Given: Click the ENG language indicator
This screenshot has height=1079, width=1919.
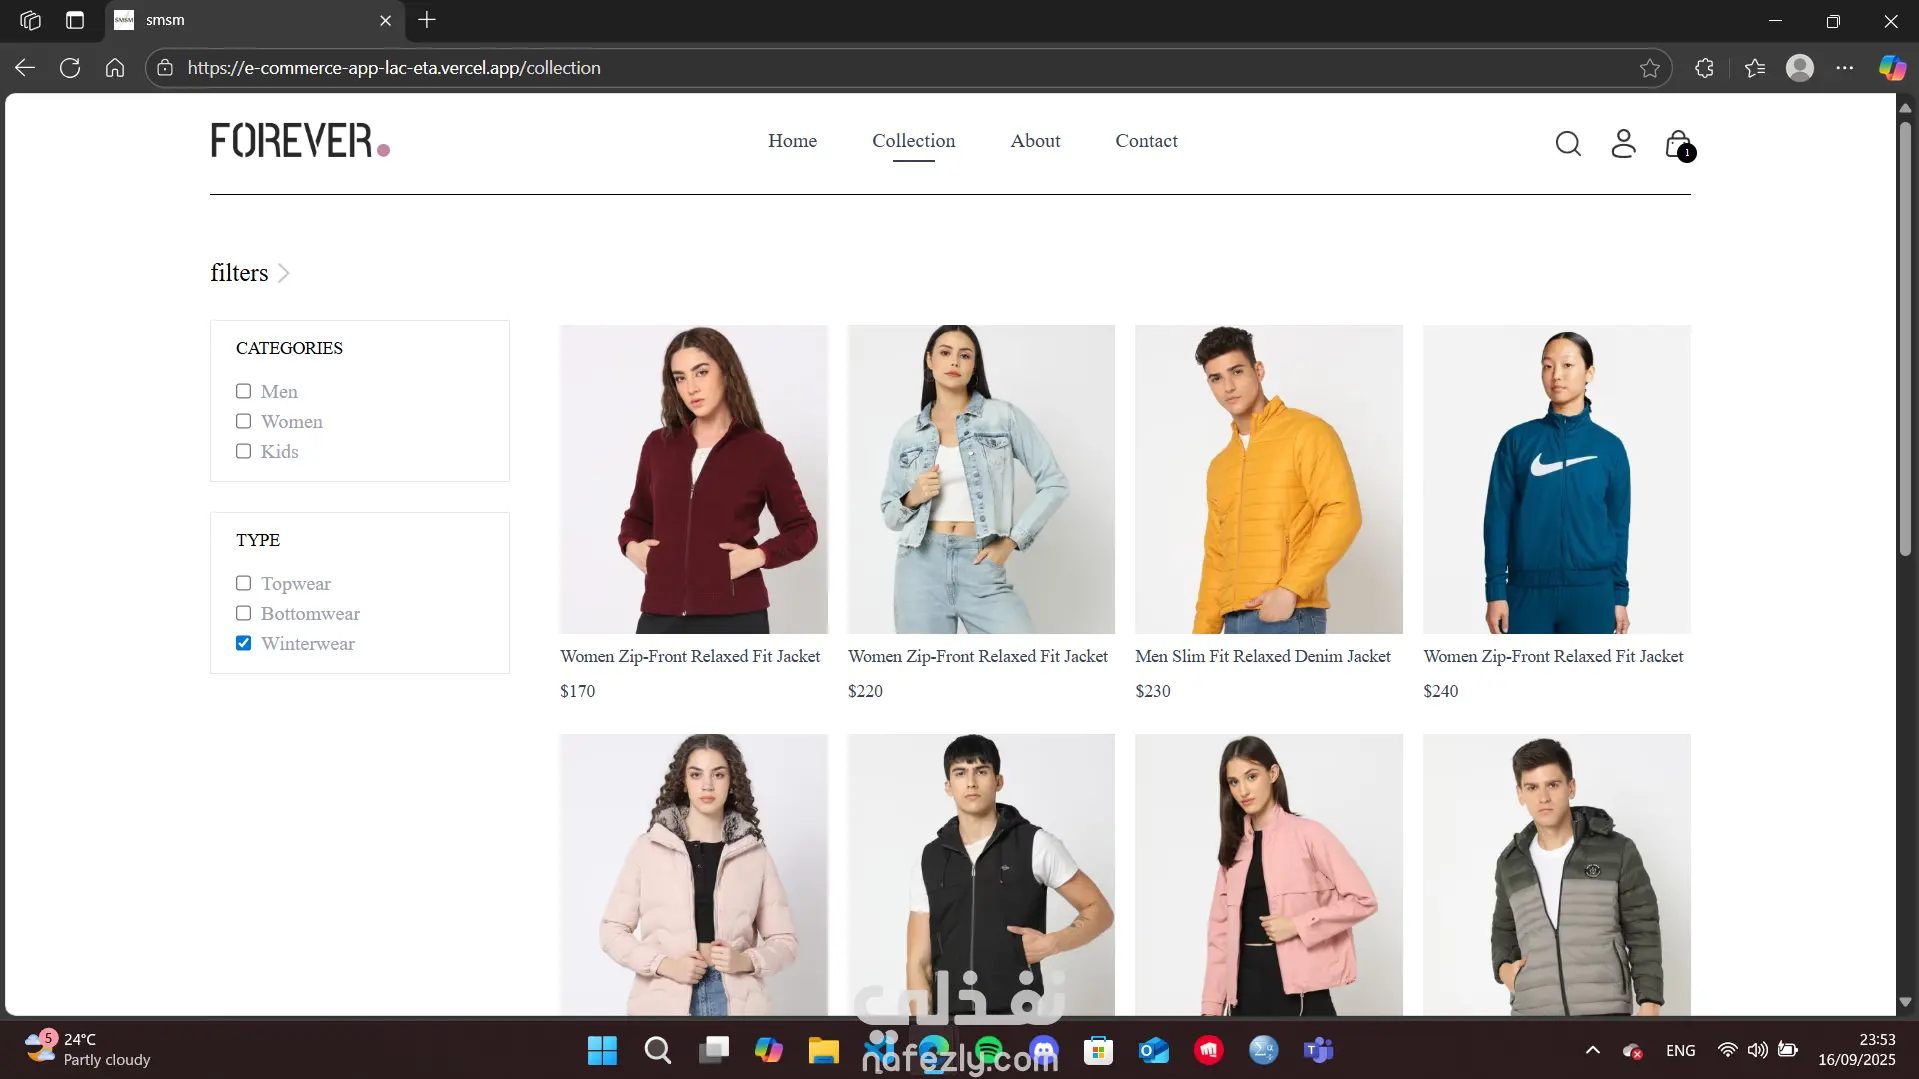Looking at the screenshot, I should point(1681,1050).
